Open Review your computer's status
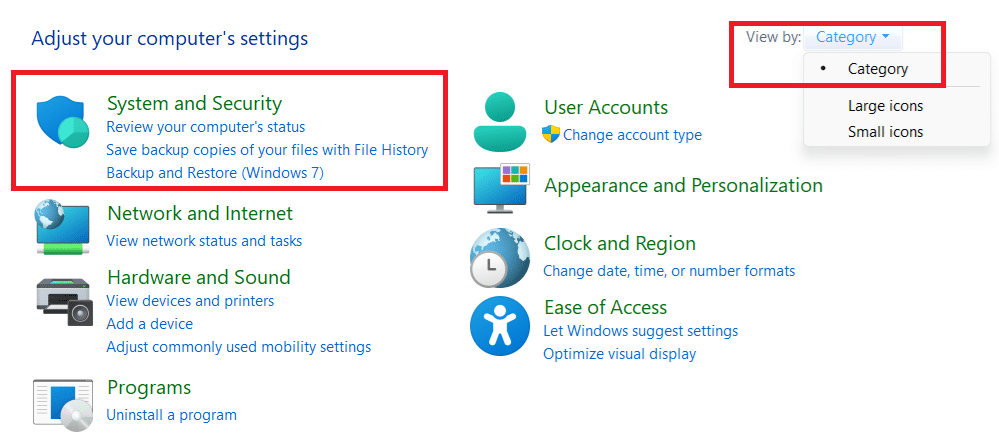999x435 pixels. [x=205, y=127]
